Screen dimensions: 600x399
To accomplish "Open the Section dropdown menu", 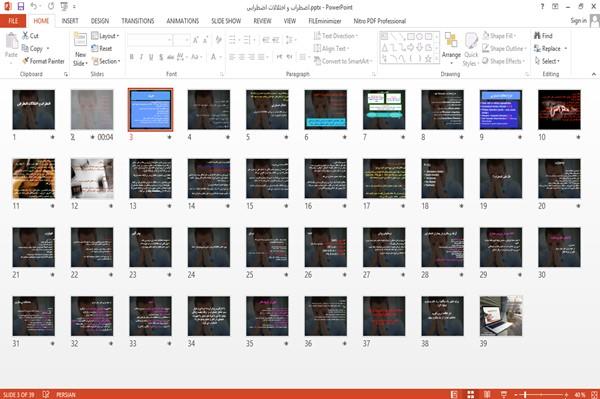I will coord(106,61).
